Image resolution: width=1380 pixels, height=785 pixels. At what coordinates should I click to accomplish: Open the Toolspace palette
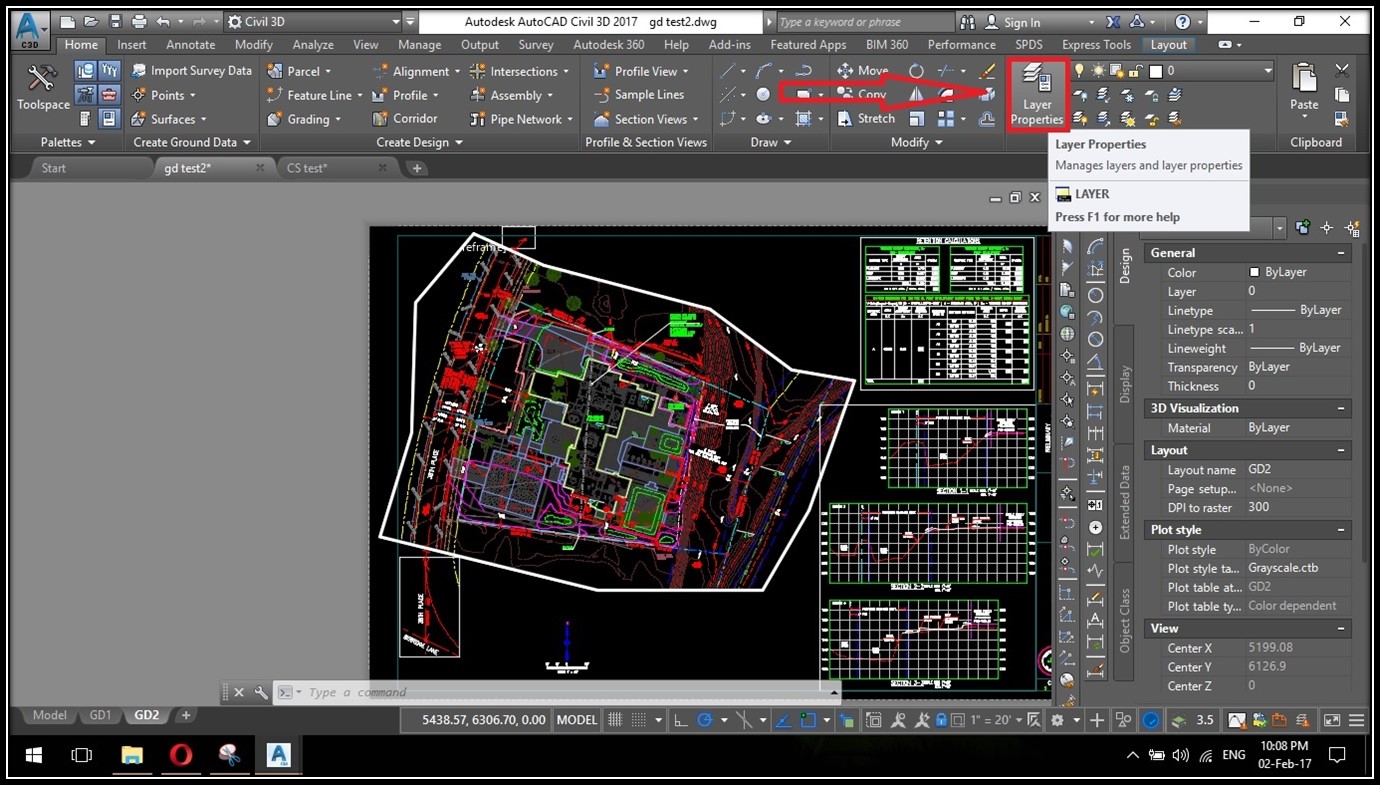click(x=42, y=88)
